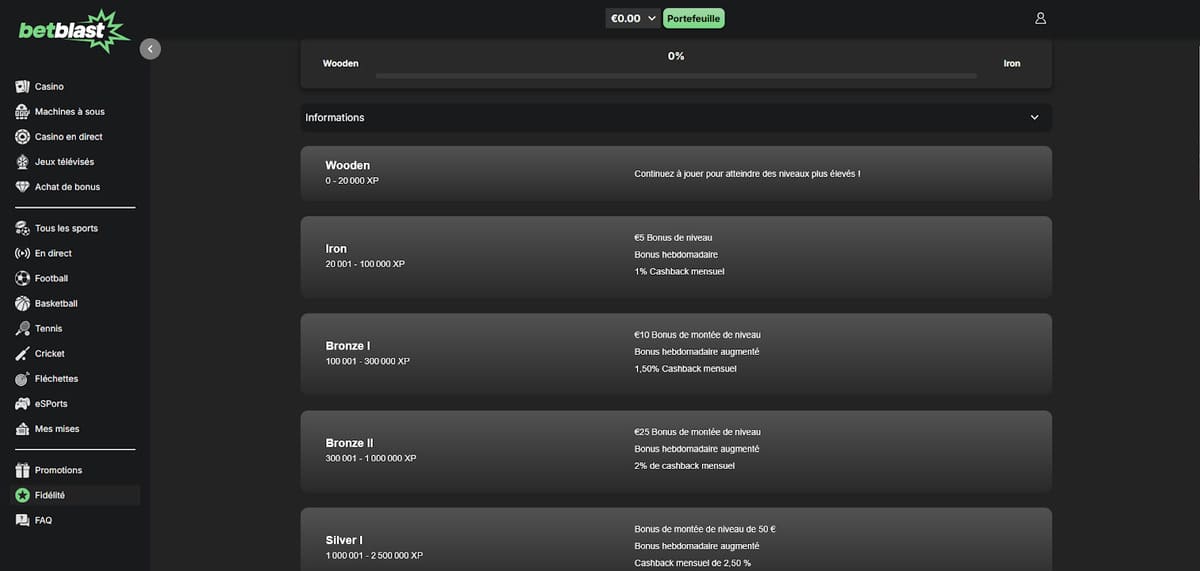Click '€10 Bonus de montée de niveau'
This screenshot has height=571, width=1200.
click(x=697, y=335)
